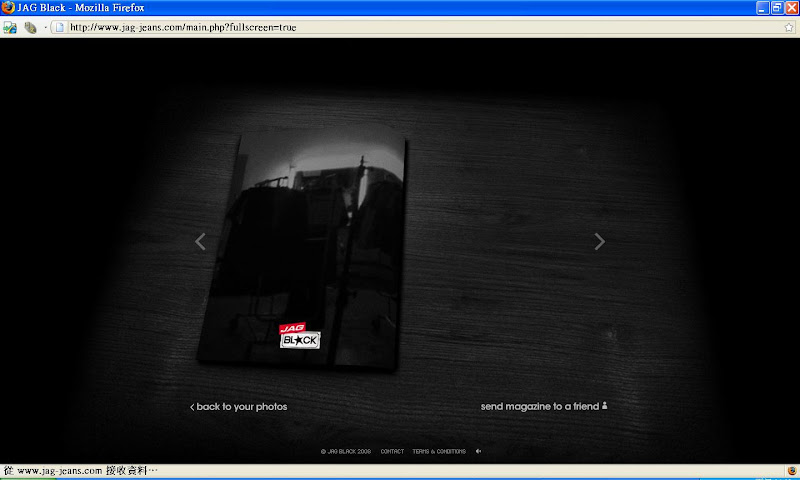Click the first toolbar icon with green arrow

[10, 28]
